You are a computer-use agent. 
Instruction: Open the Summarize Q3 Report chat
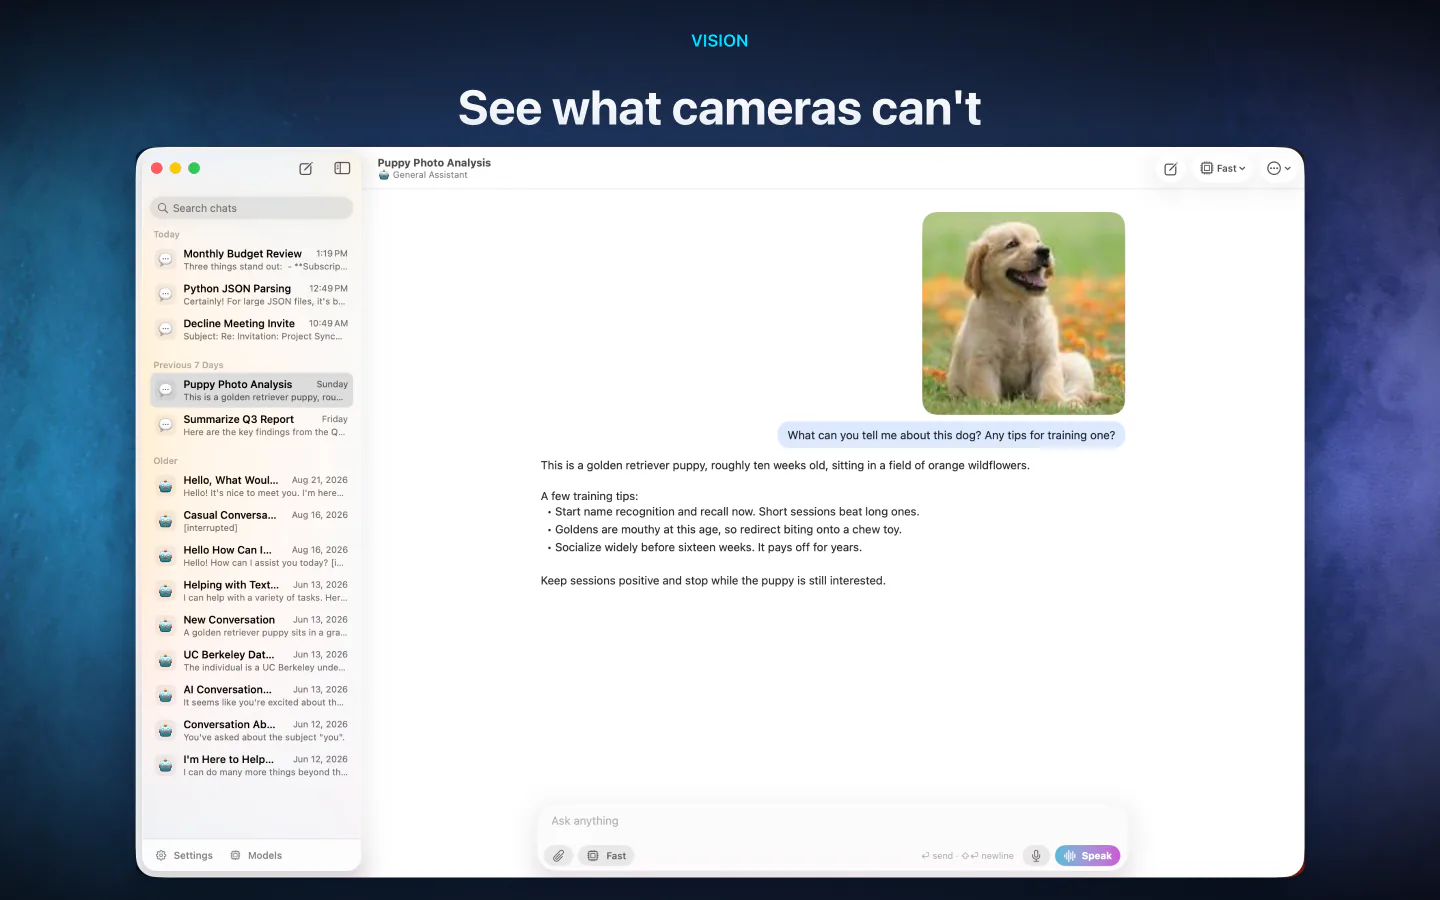[252, 425]
